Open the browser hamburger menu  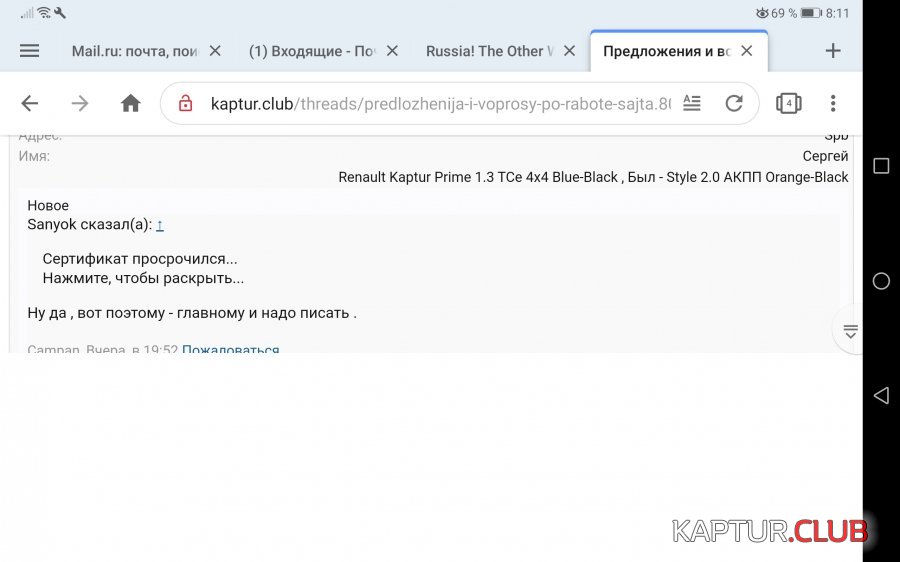[30, 51]
